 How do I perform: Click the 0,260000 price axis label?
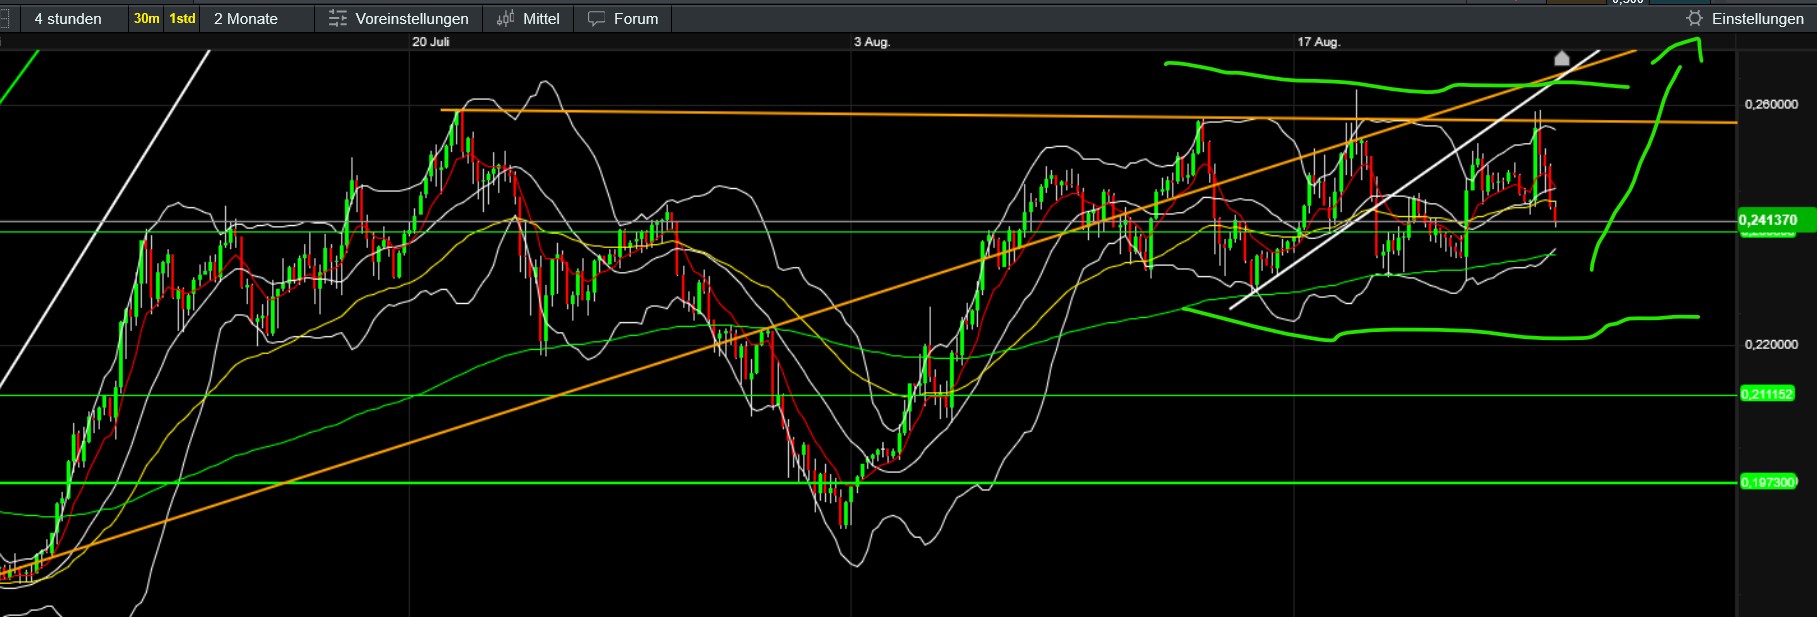click(1771, 104)
